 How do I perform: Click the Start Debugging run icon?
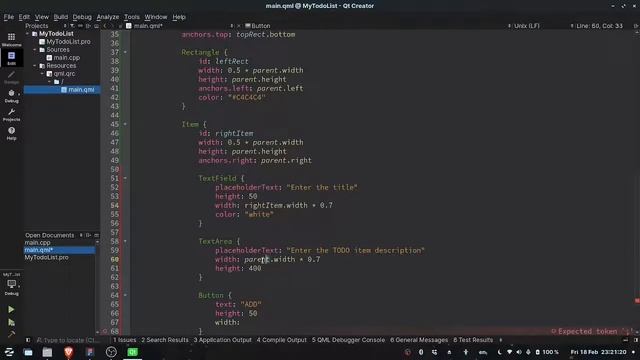[x=11, y=322]
